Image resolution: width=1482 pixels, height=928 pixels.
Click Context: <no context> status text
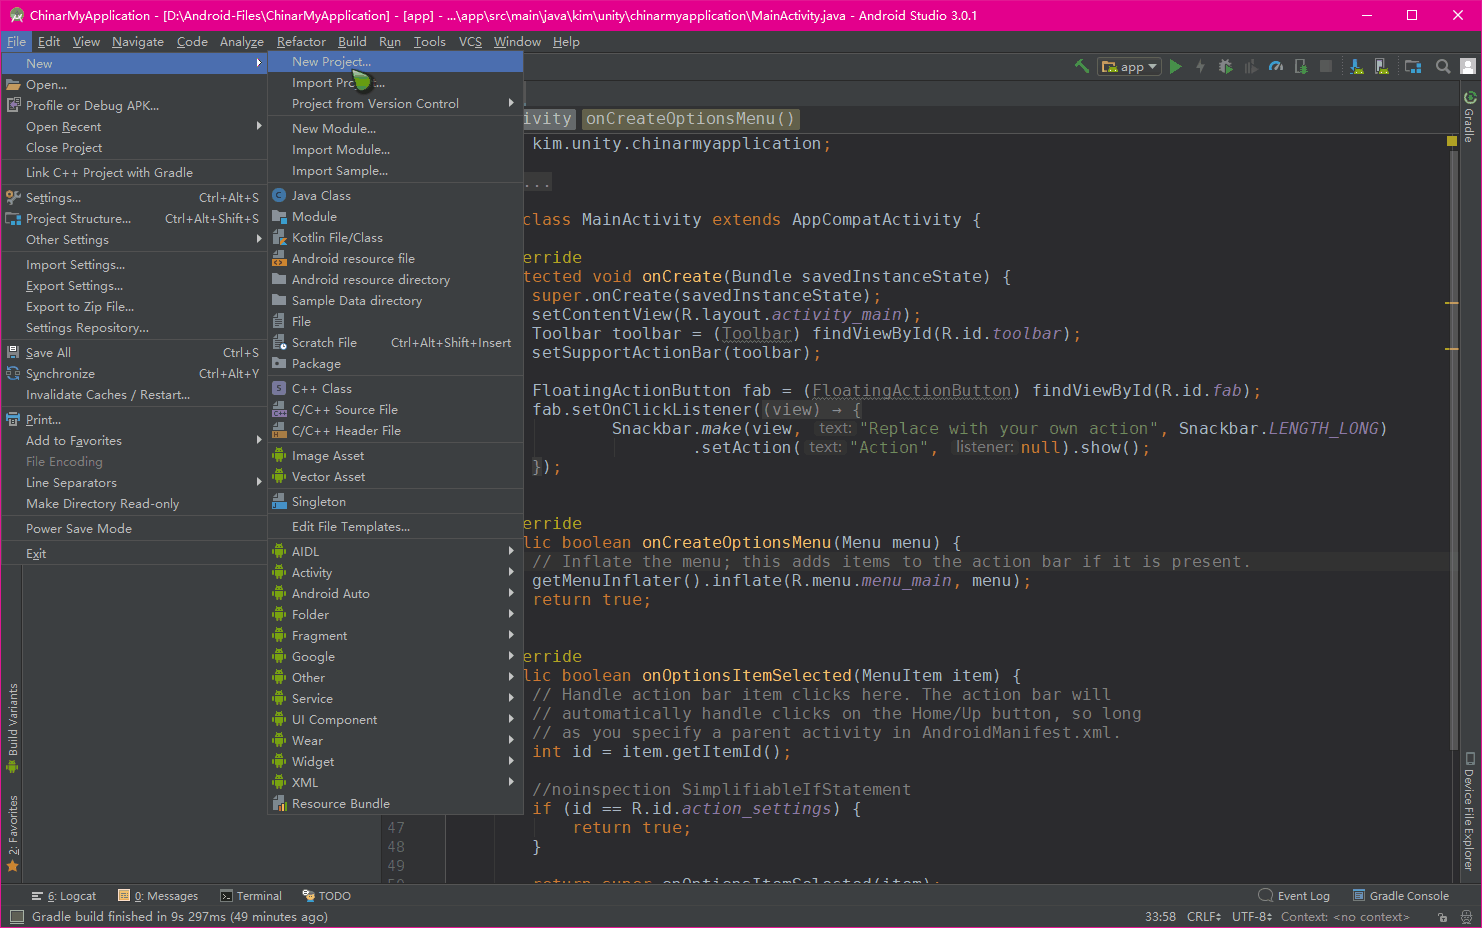(x=1345, y=917)
